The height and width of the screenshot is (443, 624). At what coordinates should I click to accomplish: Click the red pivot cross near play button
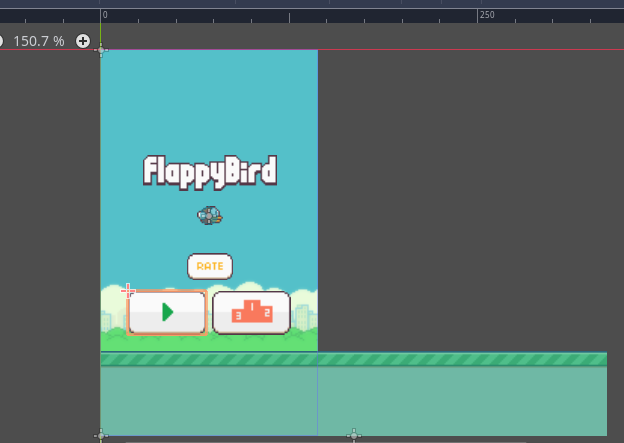pyautogui.click(x=128, y=291)
